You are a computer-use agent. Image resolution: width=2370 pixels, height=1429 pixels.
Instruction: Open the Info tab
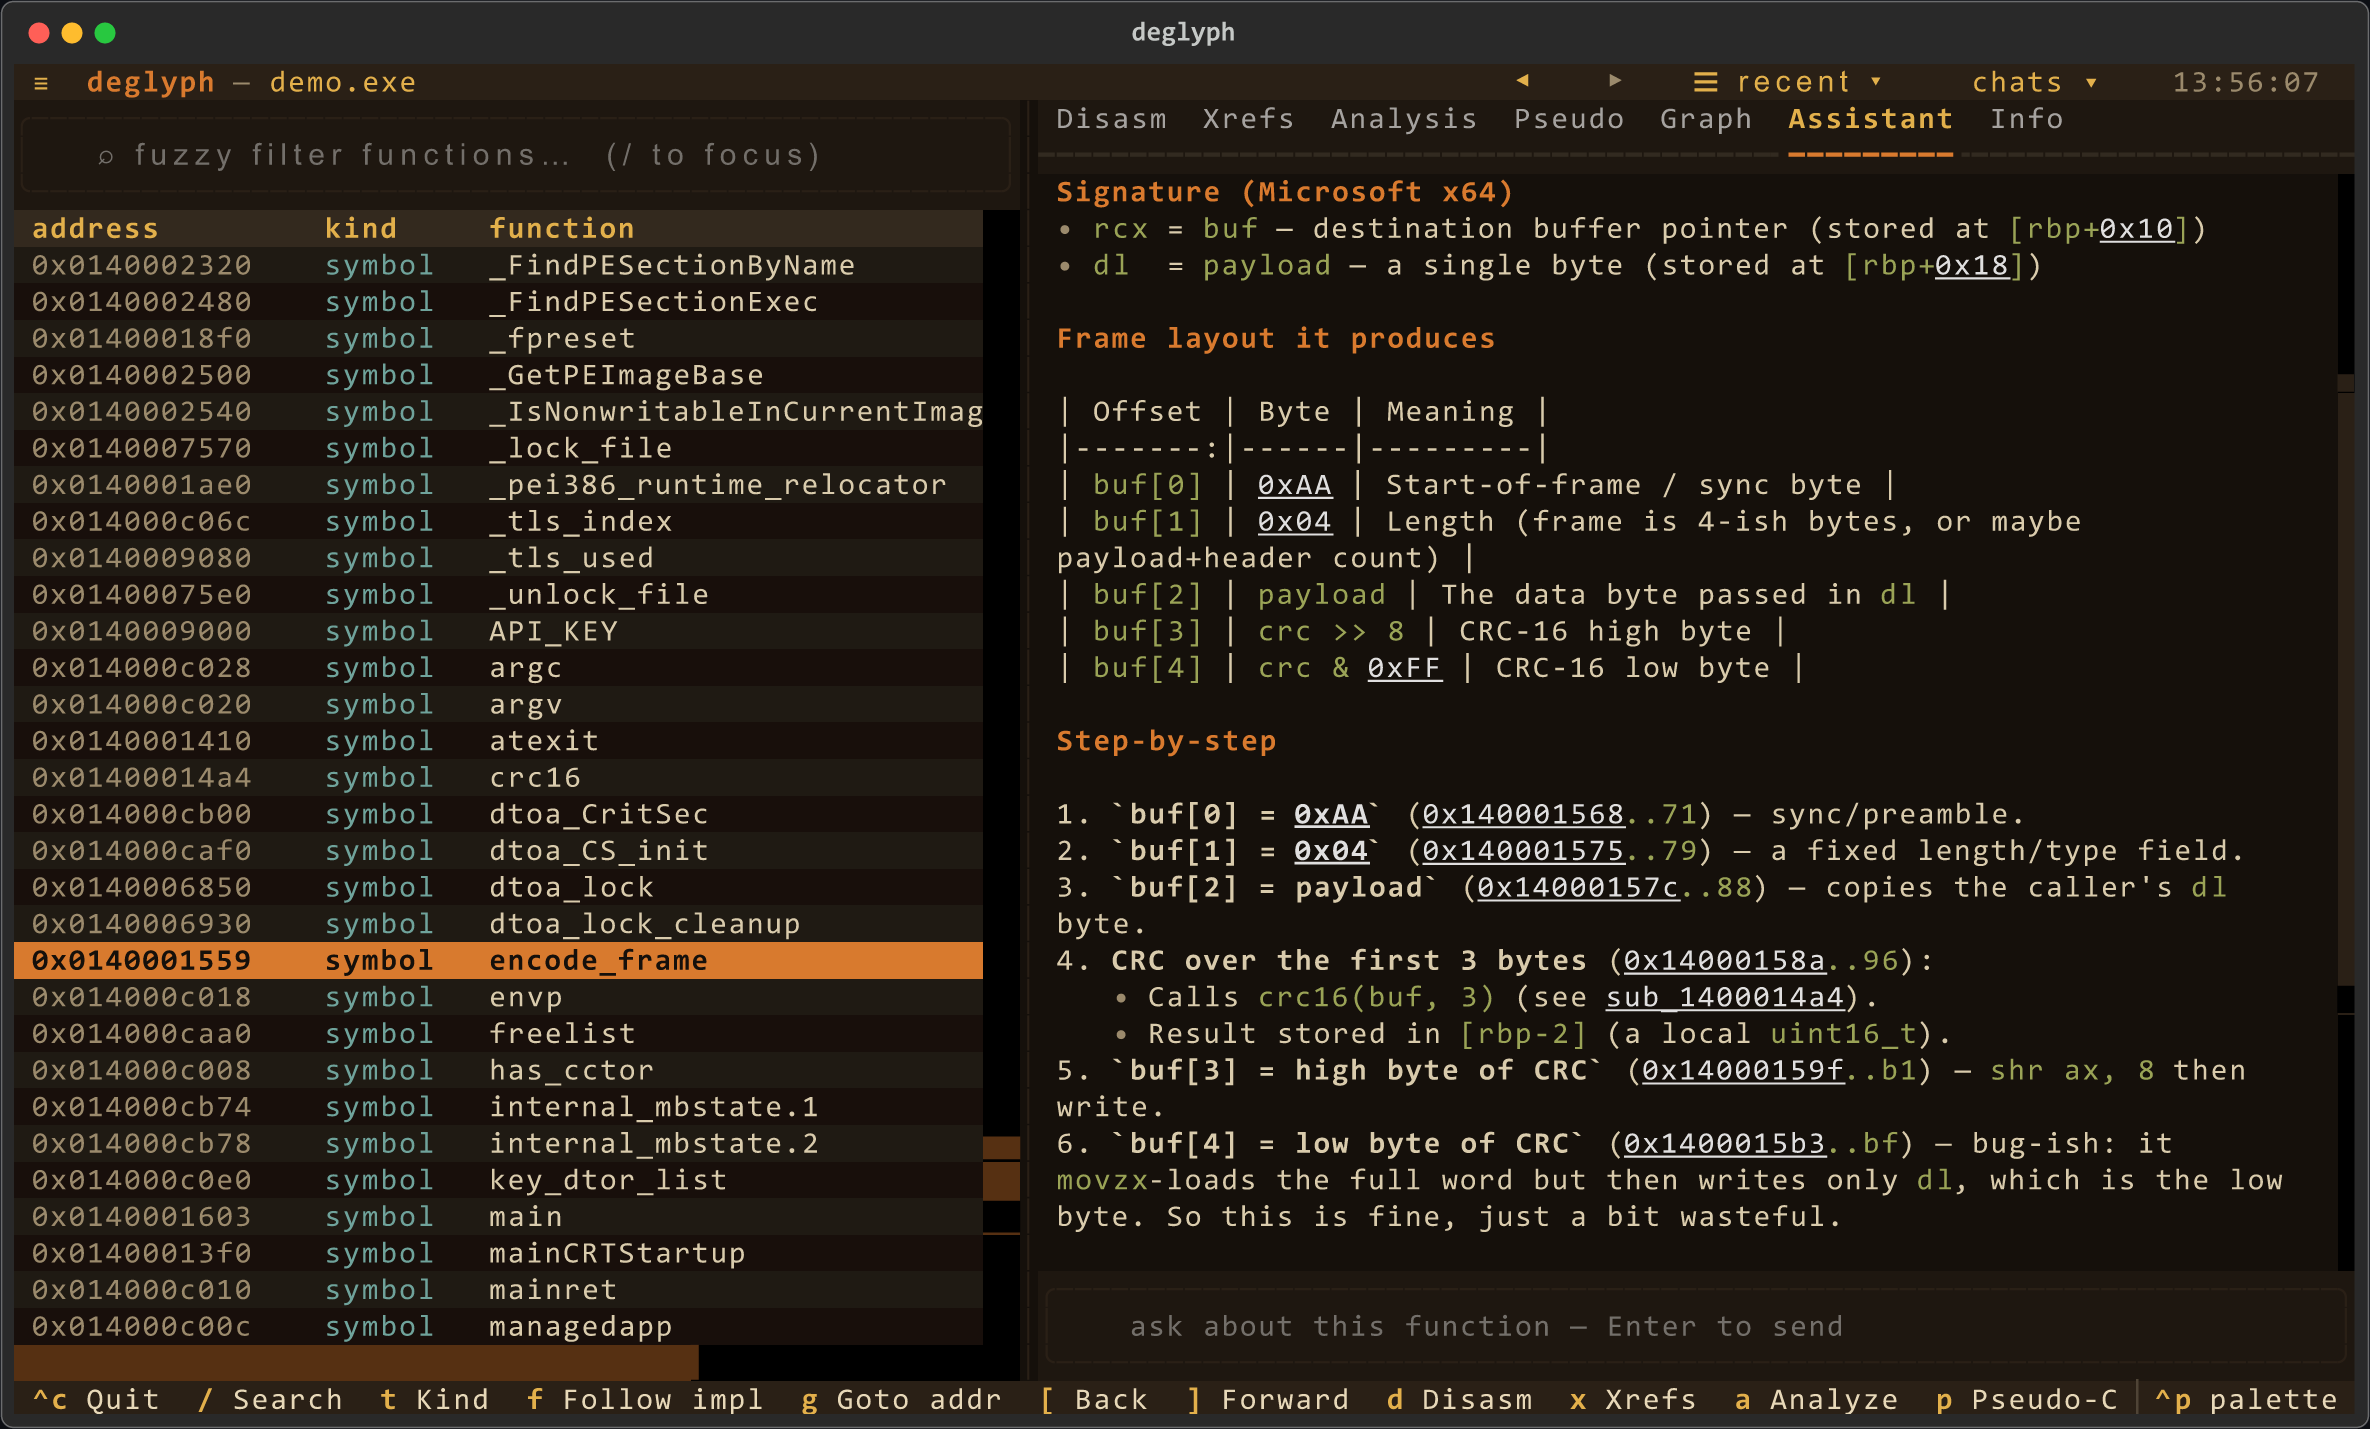(2026, 119)
